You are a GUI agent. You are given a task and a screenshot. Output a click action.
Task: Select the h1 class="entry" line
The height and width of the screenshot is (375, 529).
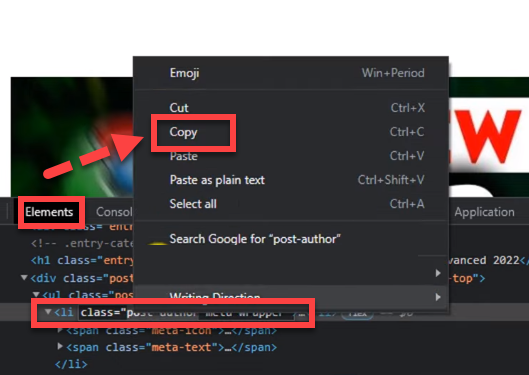(82, 260)
